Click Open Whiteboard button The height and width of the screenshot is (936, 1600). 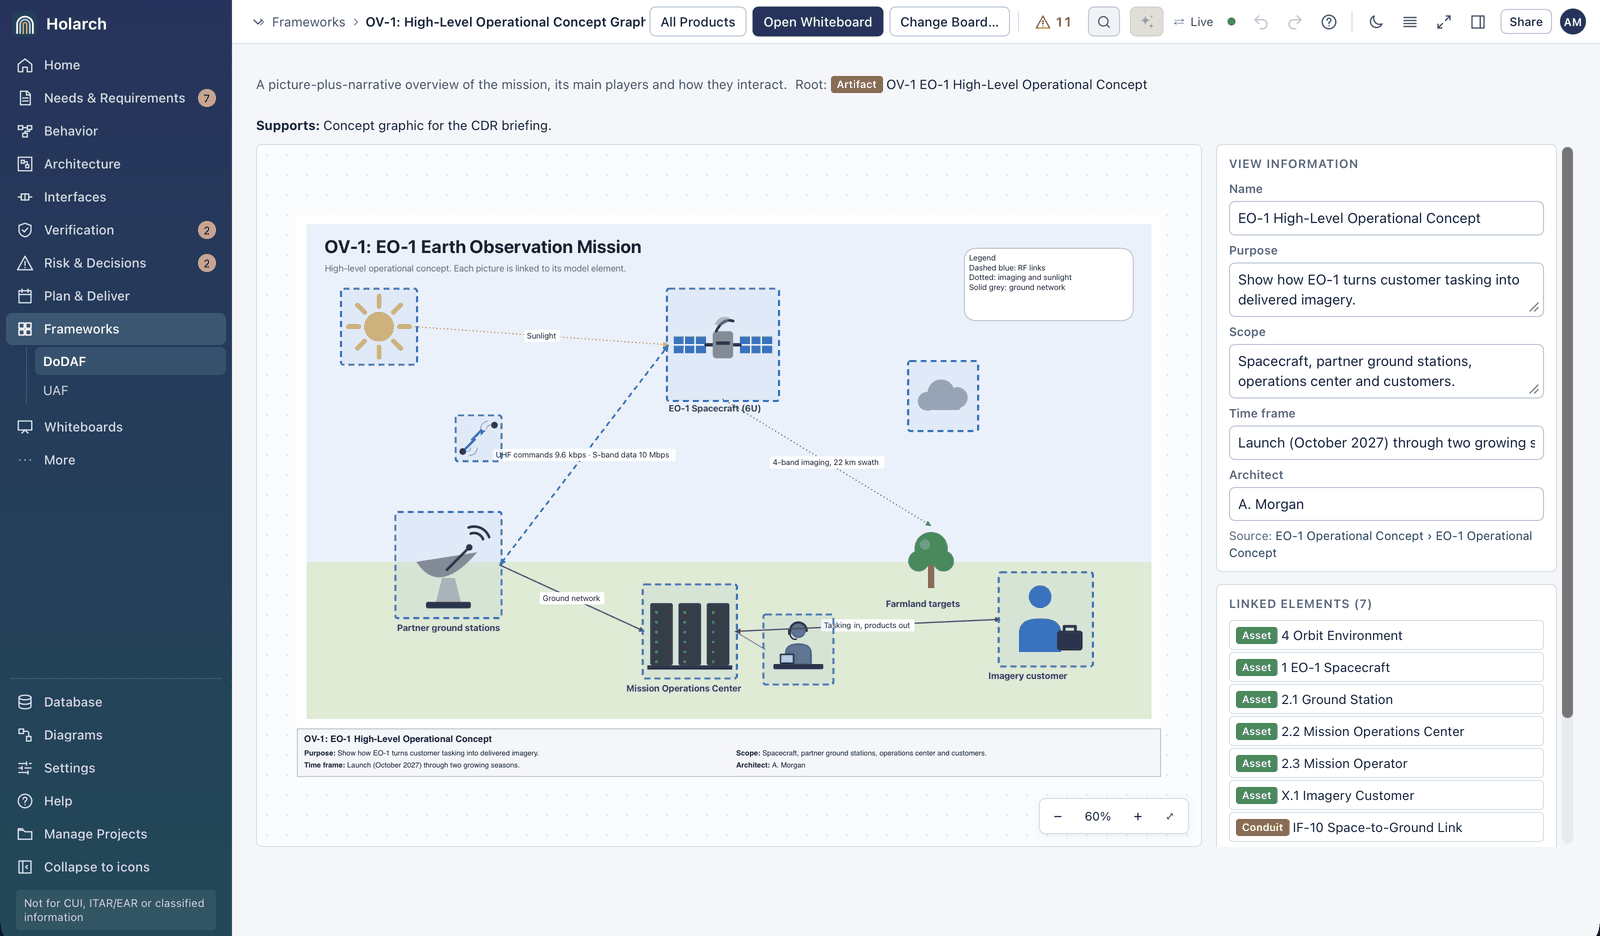click(x=818, y=22)
